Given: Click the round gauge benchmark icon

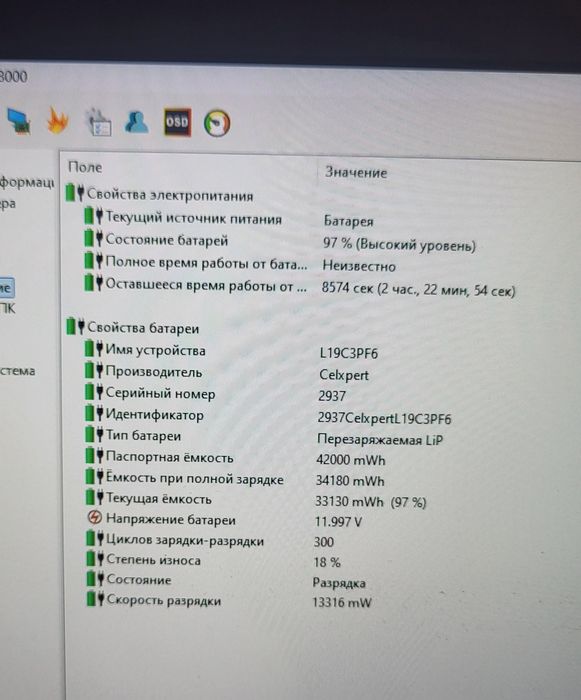Looking at the screenshot, I should pos(217,123).
